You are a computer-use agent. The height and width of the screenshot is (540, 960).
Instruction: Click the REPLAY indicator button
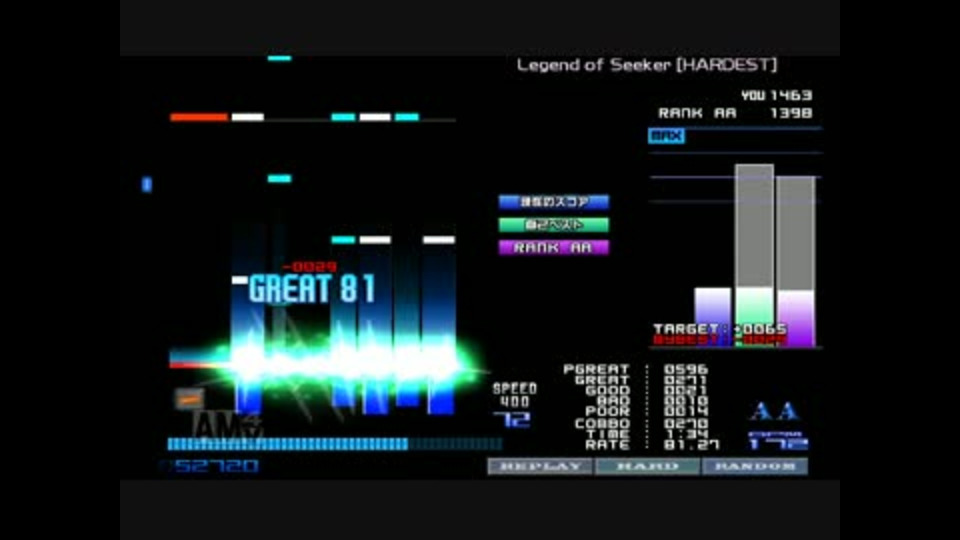(540, 467)
